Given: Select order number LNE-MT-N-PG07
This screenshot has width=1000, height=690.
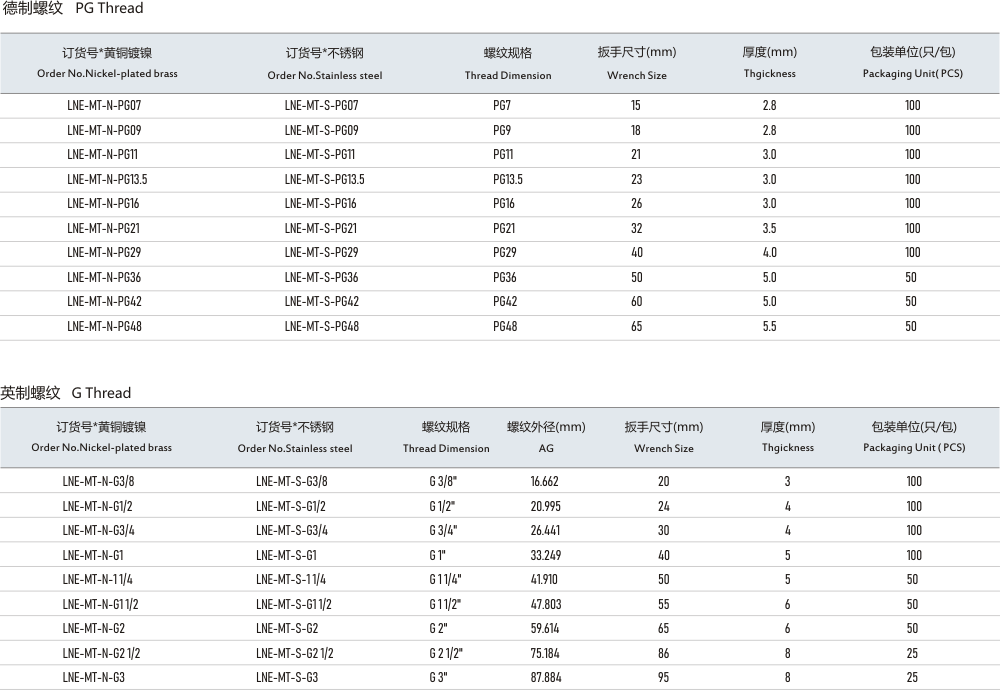Looking at the screenshot, I should (x=104, y=105).
